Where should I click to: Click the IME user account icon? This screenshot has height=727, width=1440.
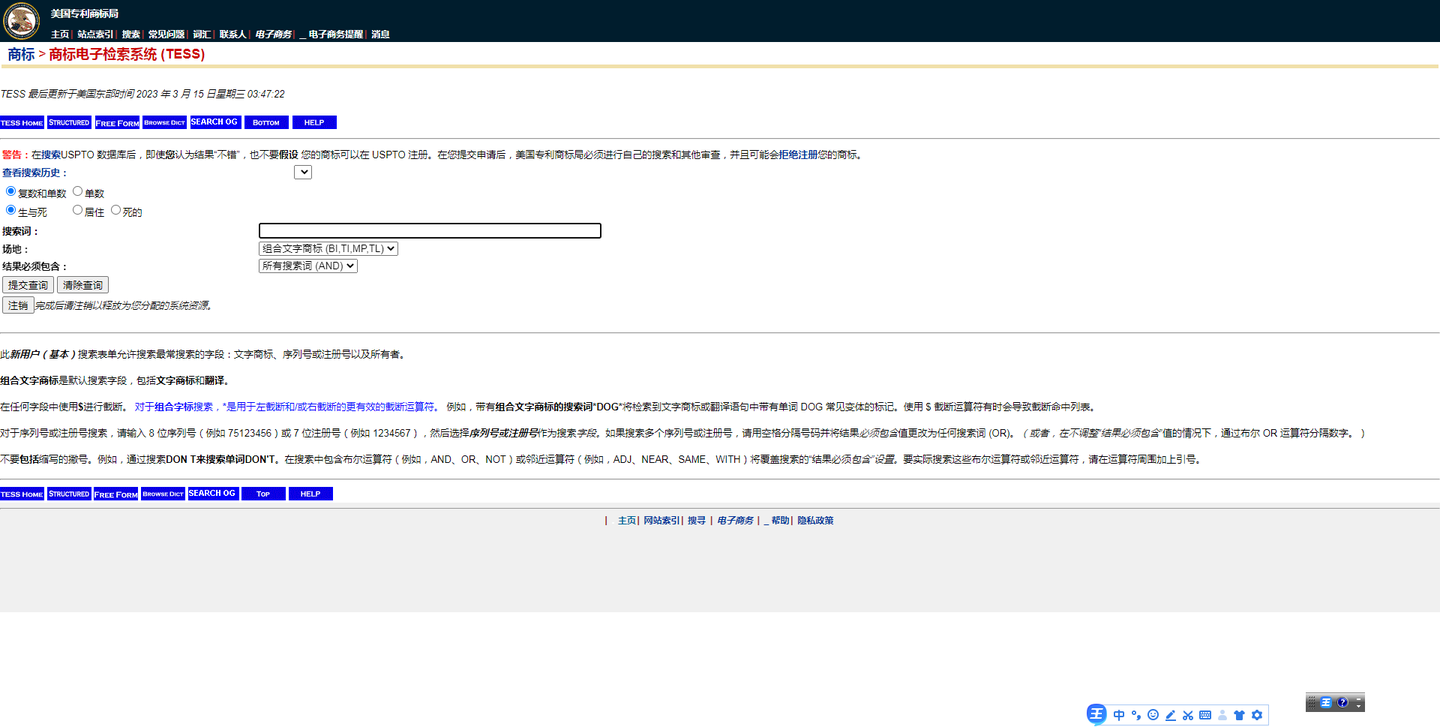coord(1222,715)
